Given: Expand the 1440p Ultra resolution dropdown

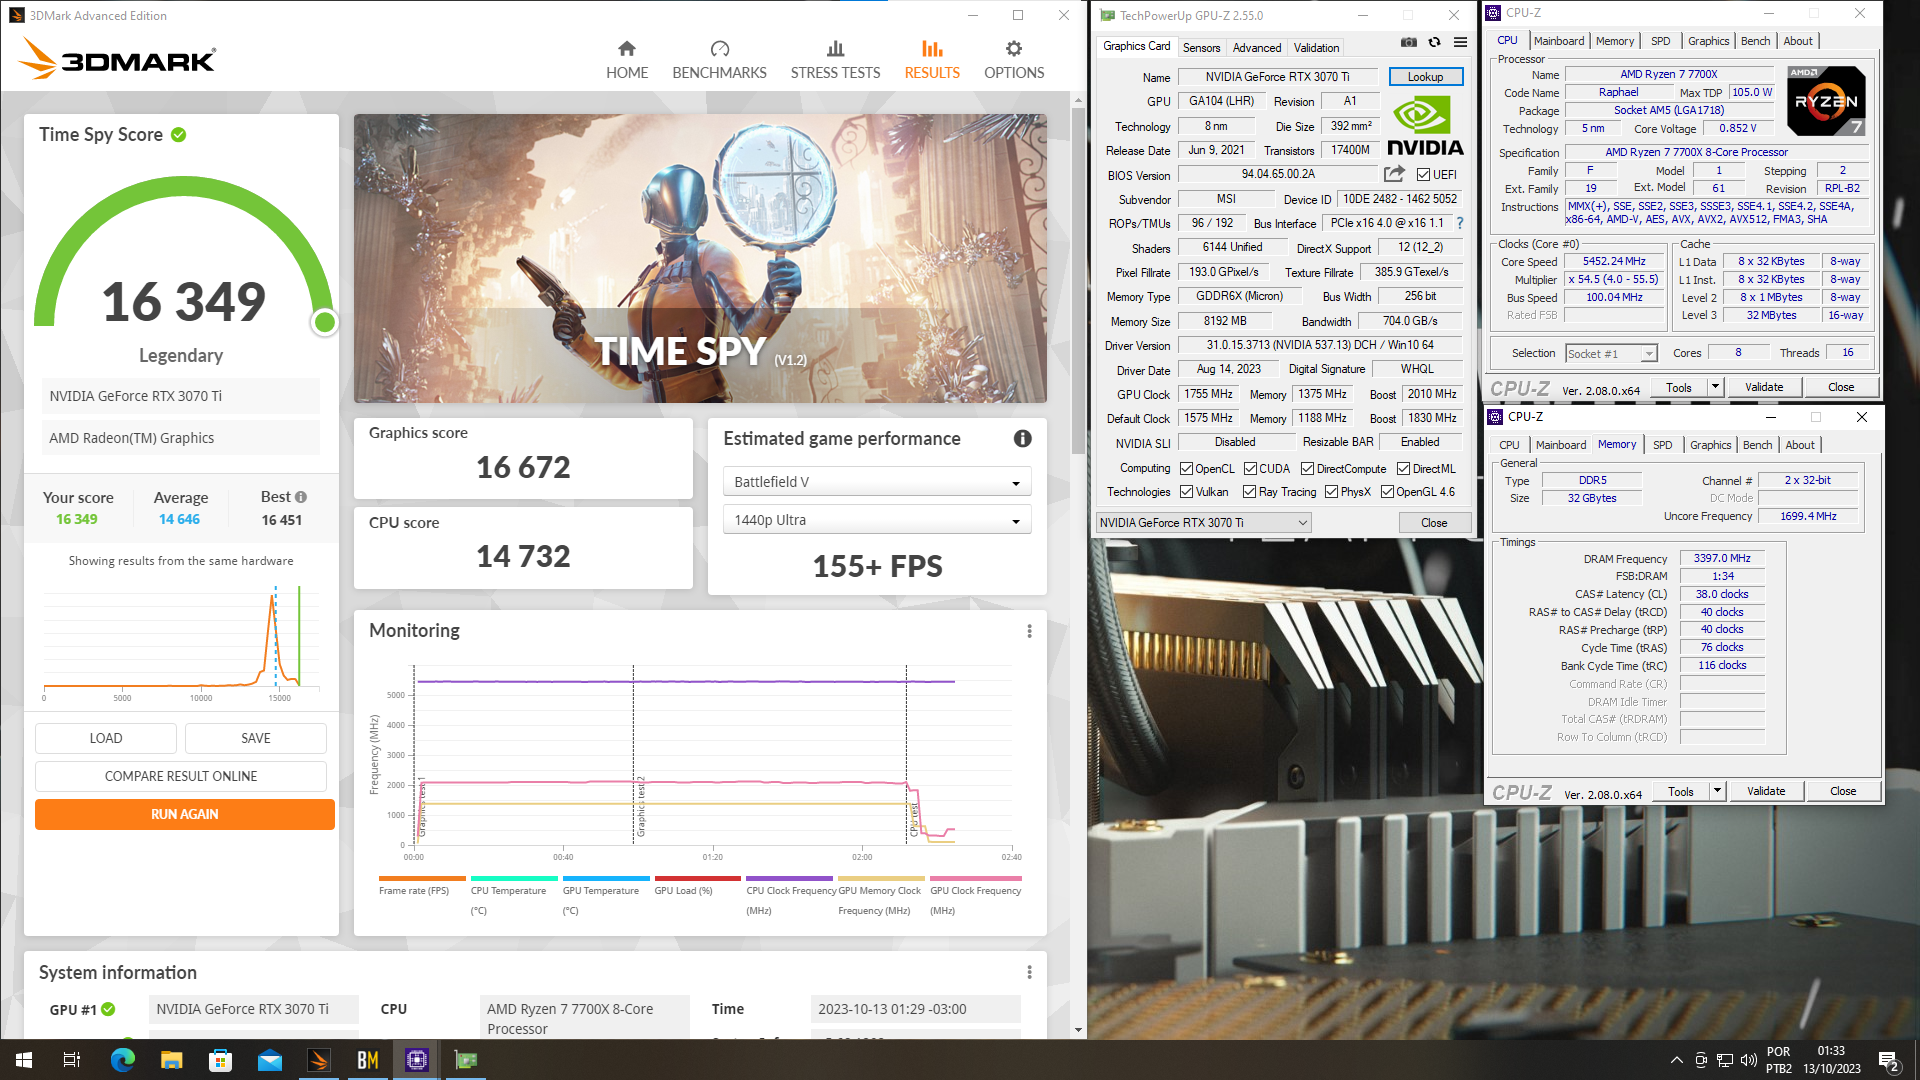Looking at the screenshot, I should pyautogui.click(x=876, y=520).
